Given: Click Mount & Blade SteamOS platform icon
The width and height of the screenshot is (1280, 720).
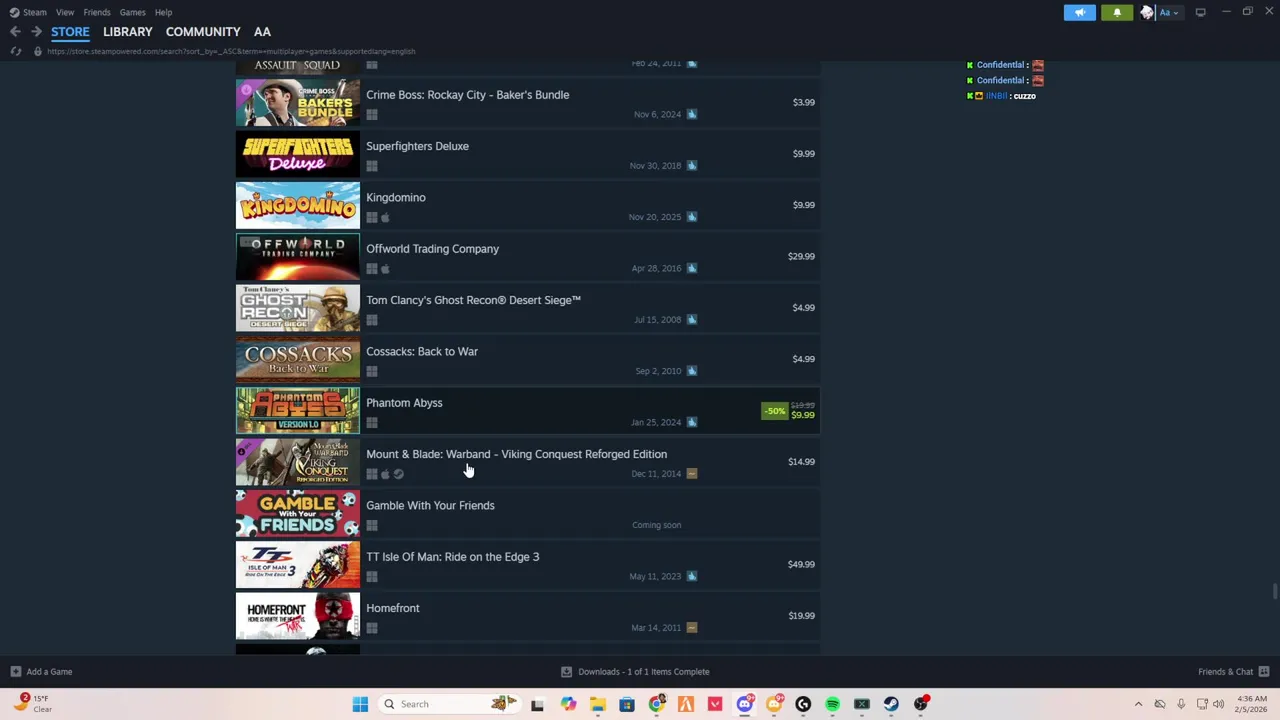Looking at the screenshot, I should pyautogui.click(x=398, y=474).
